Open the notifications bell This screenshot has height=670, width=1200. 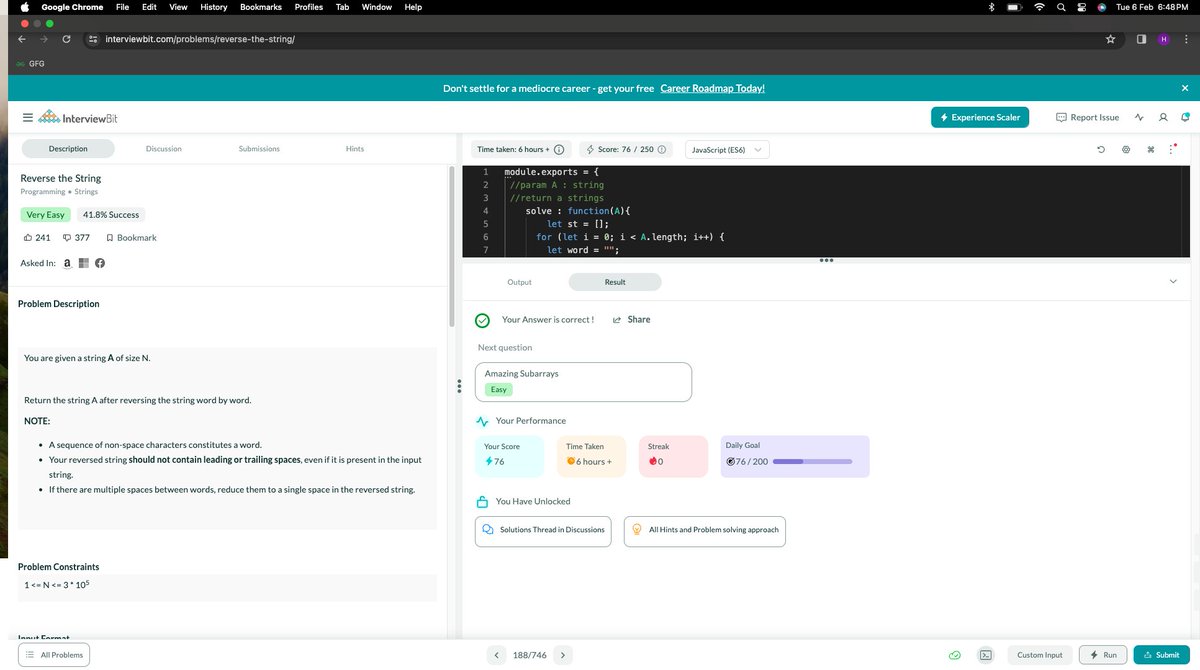click(x=1184, y=117)
